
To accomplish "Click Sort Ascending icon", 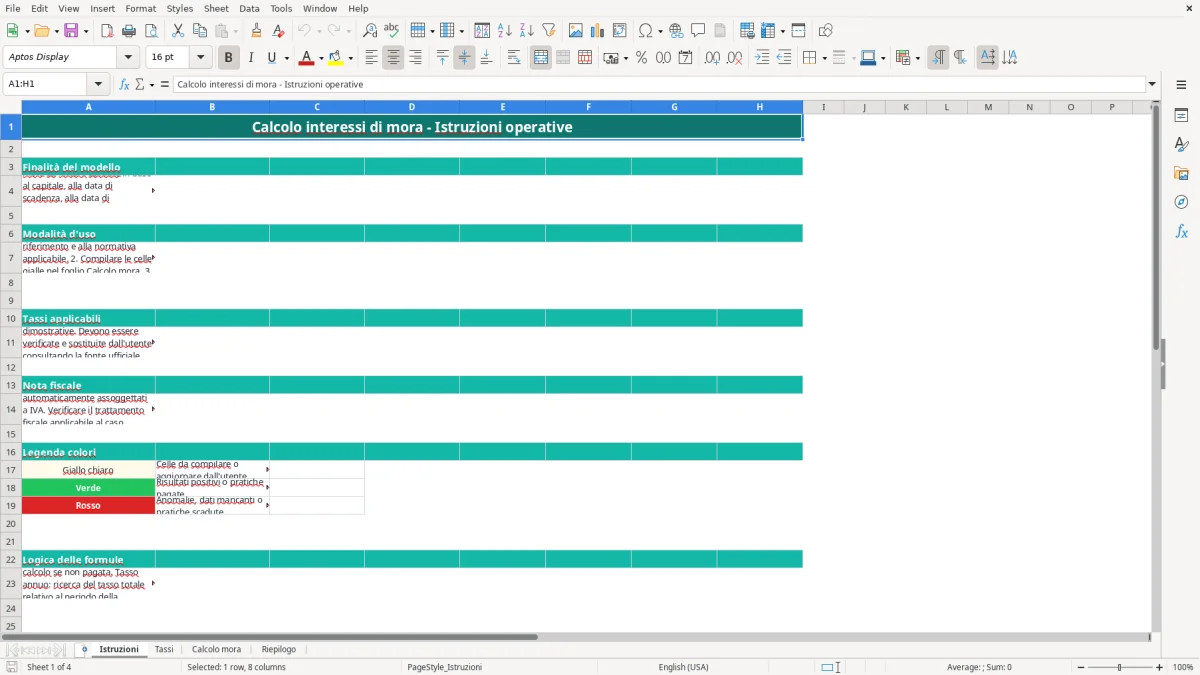I will [505, 31].
